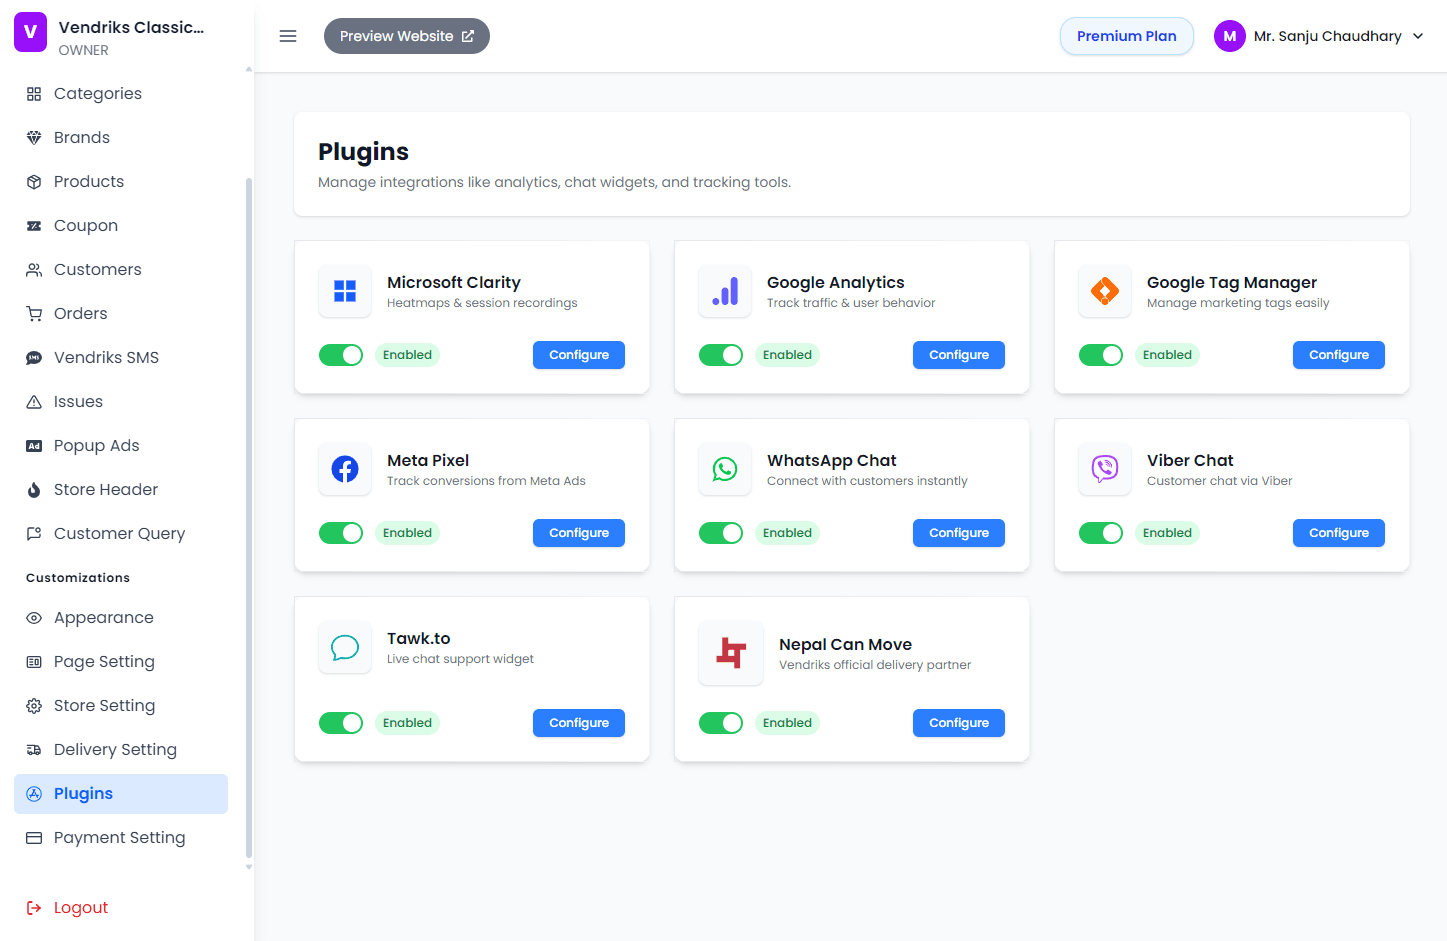Screen dimensions: 1447x941
Task: Turn off the Tawk.to toggle switch
Action: pos(341,722)
